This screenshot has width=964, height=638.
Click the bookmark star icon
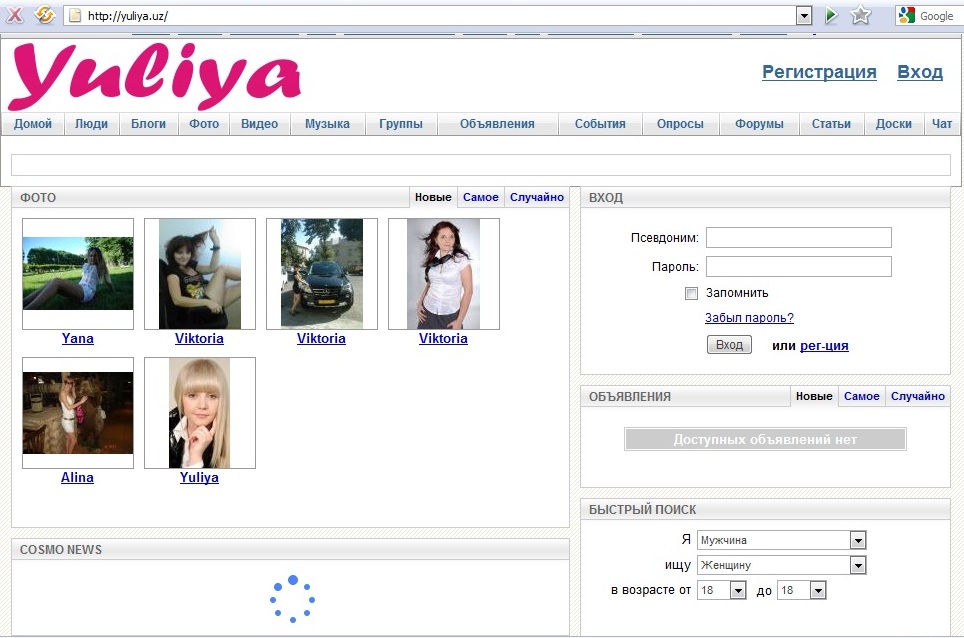point(861,15)
